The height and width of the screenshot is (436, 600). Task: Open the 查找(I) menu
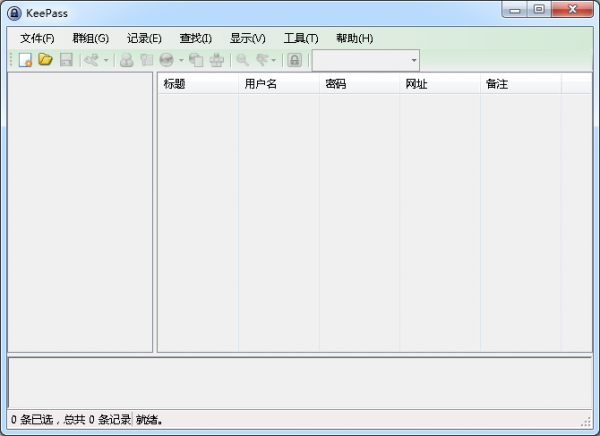(196, 38)
